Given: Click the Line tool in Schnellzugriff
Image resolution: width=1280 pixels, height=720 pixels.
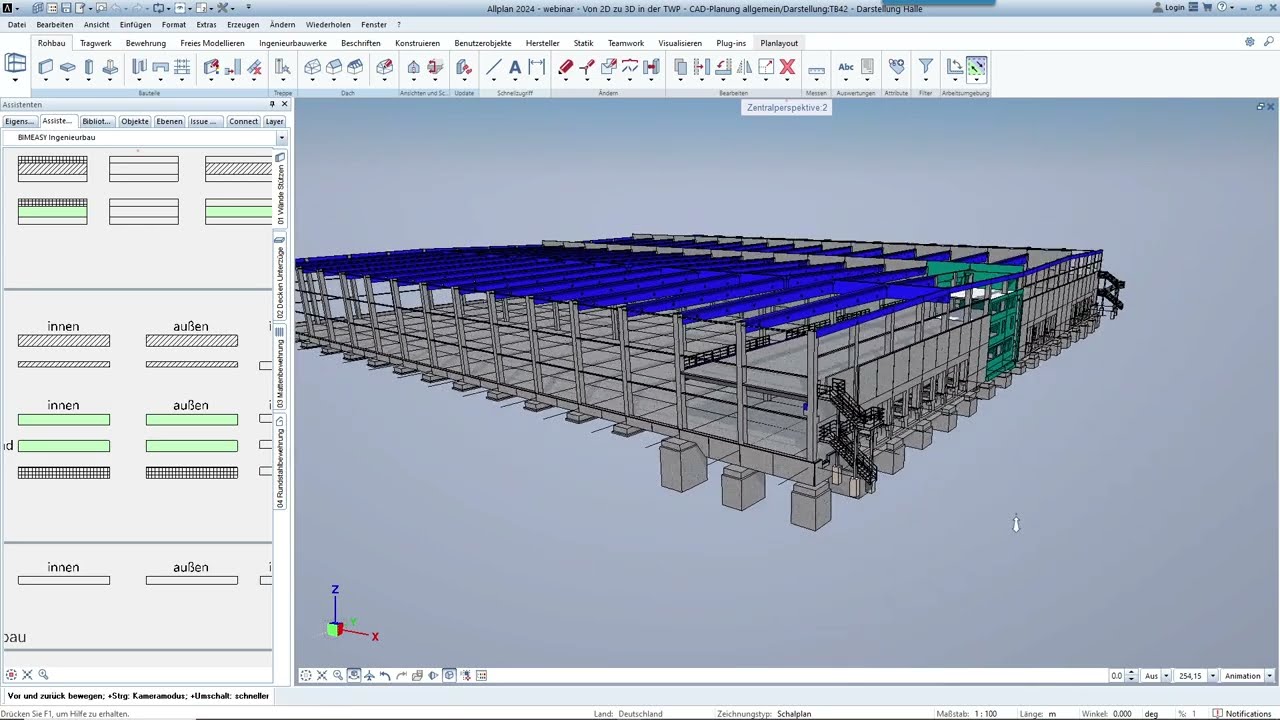Looking at the screenshot, I should [x=493, y=67].
